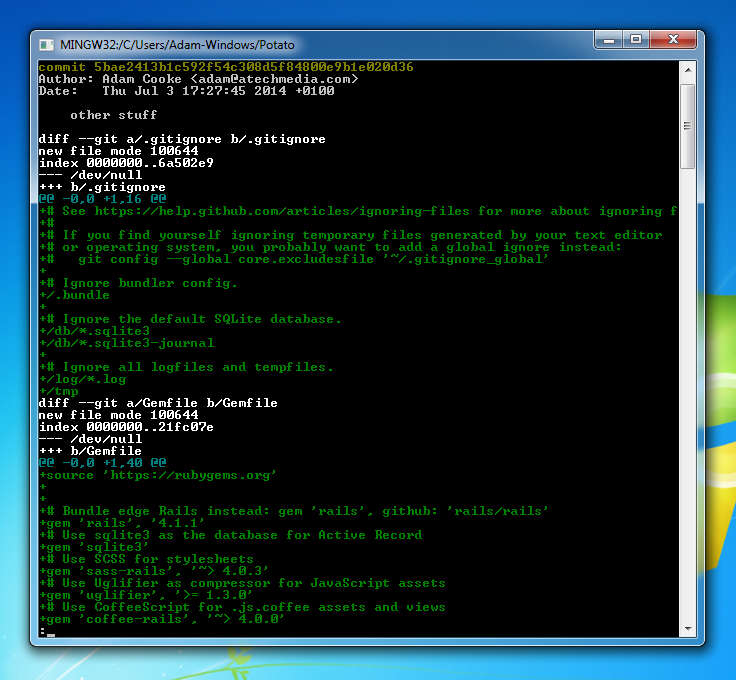Screen dimensions: 736x680
Task: Click the '+/.bundle' line
Action: point(75,295)
